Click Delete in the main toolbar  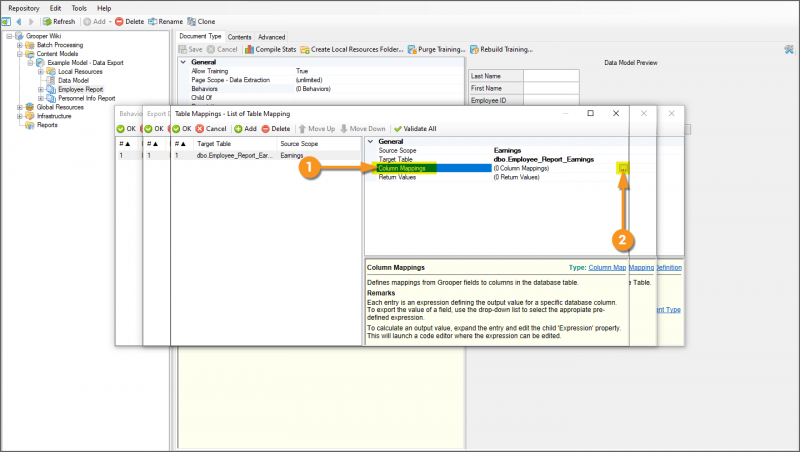click(130, 21)
